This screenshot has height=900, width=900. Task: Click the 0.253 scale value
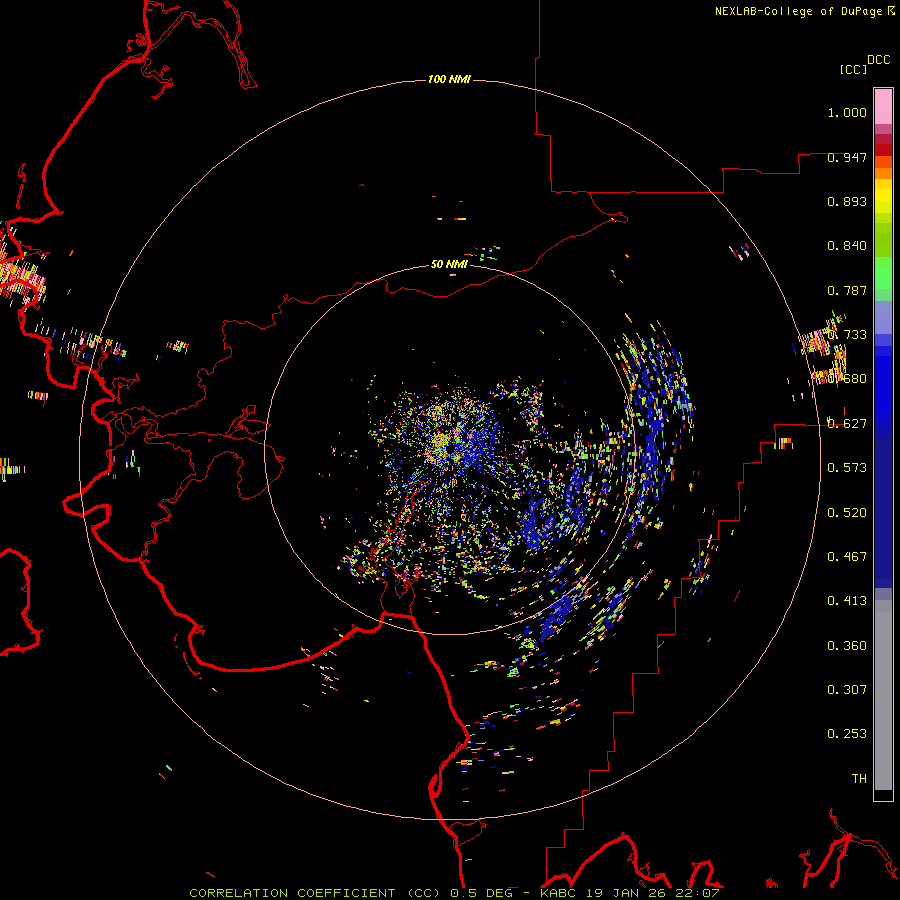tap(847, 734)
